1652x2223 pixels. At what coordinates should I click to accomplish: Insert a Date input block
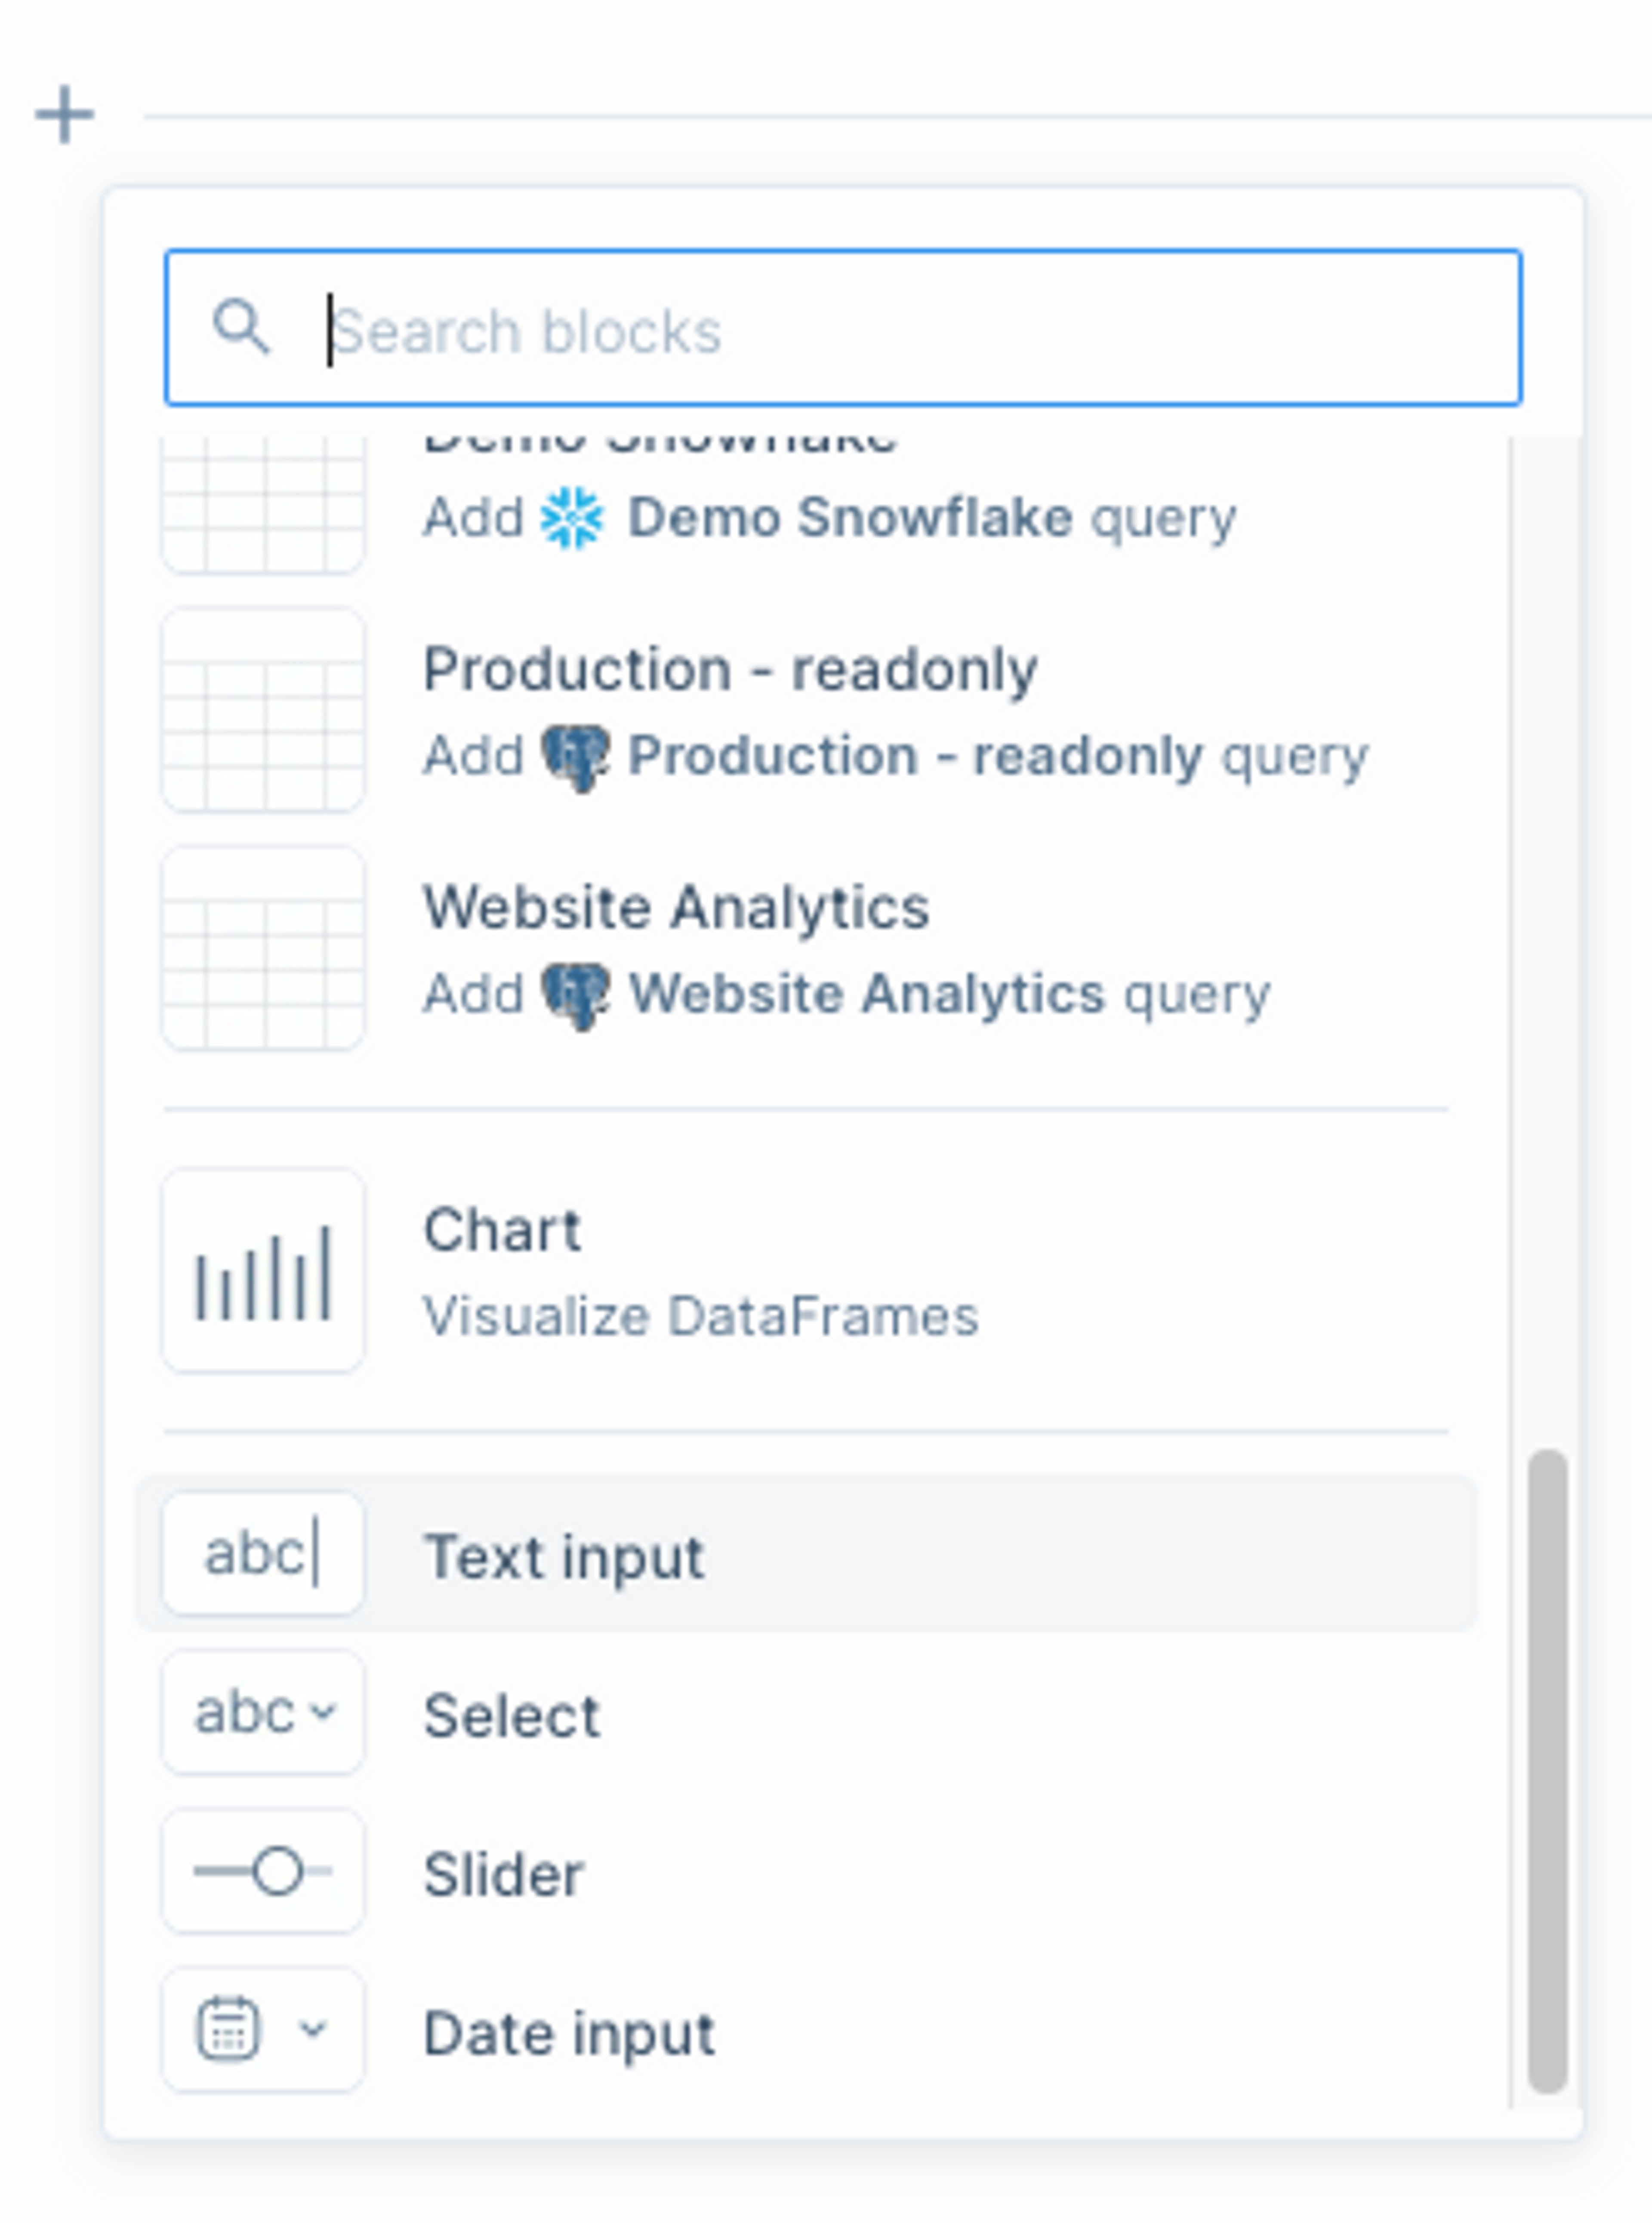[570, 2033]
